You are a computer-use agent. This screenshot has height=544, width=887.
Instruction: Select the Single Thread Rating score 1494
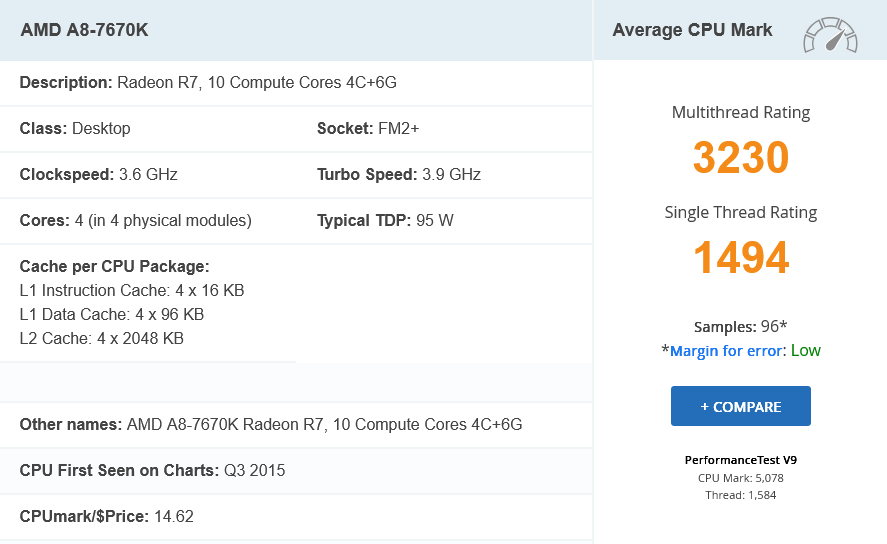(741, 258)
